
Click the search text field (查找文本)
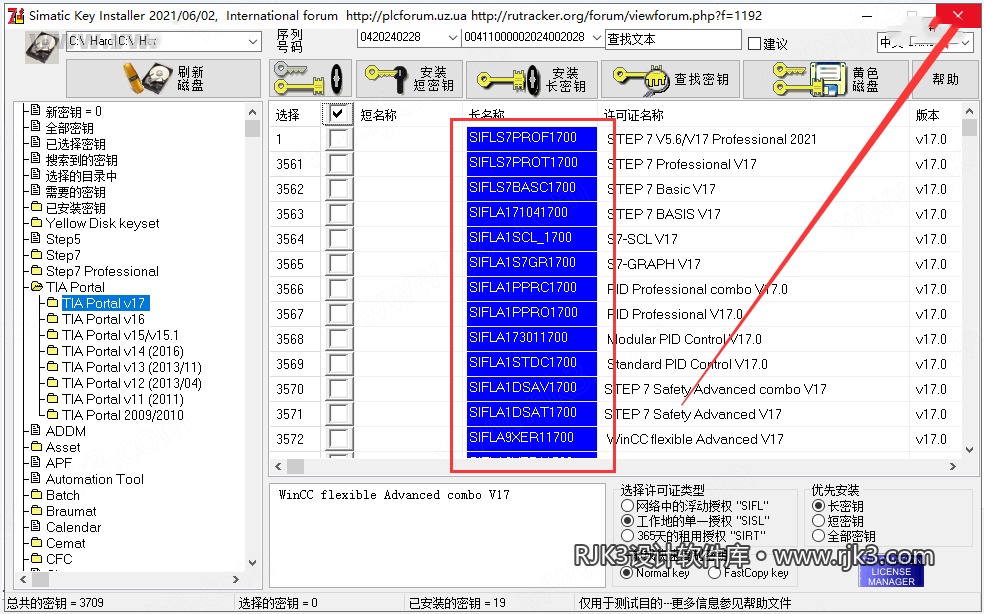pyautogui.click(x=672, y=40)
